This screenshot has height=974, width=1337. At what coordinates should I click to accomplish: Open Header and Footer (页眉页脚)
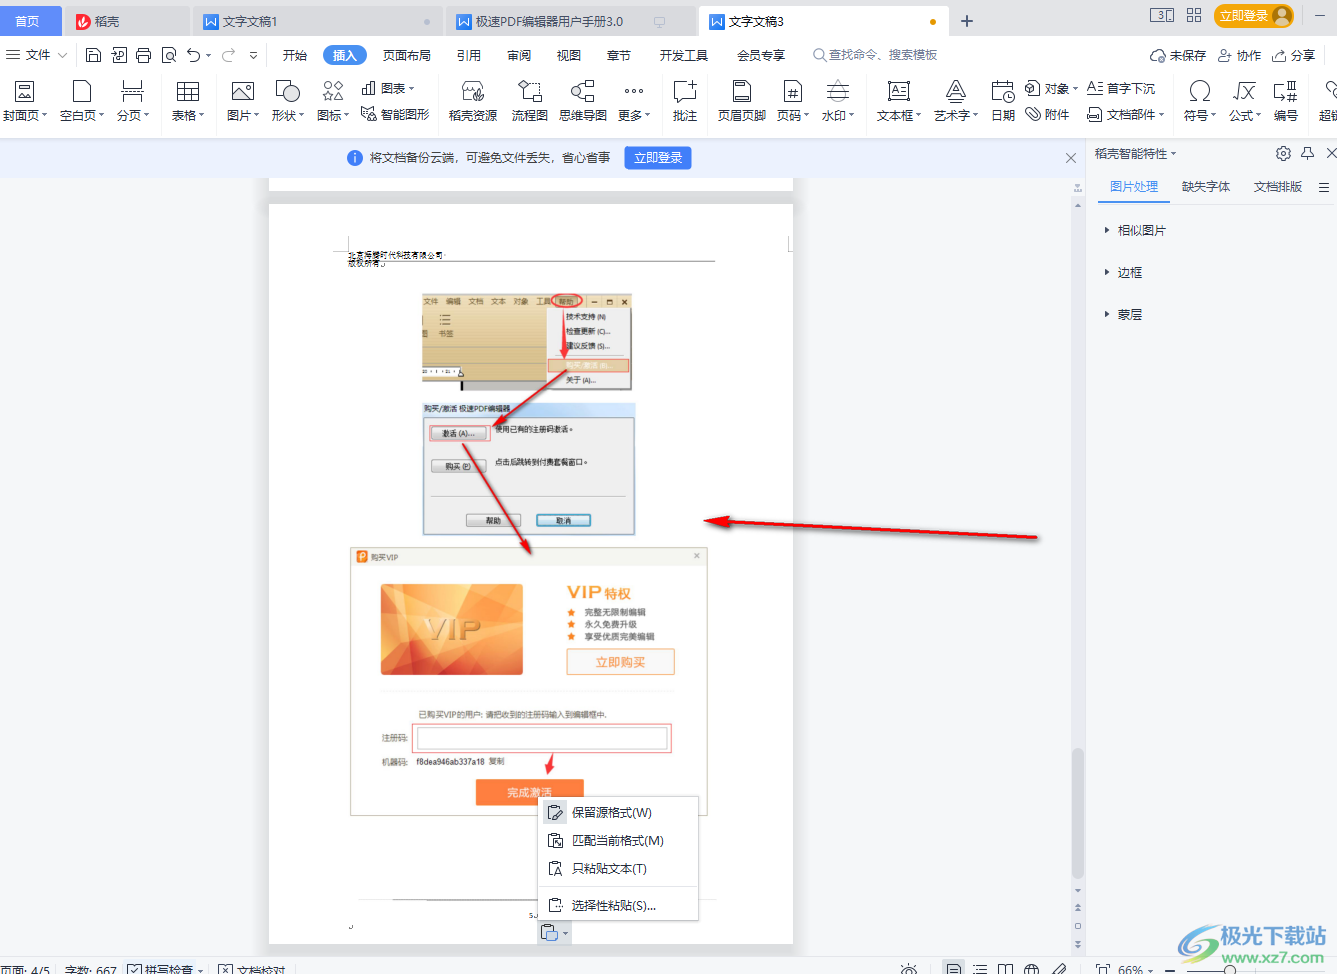tap(742, 101)
